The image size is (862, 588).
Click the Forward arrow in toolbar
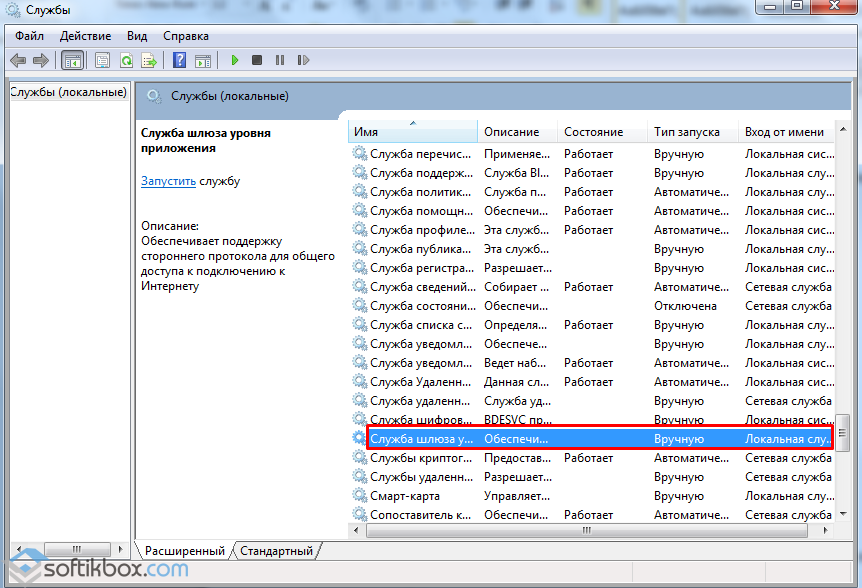tap(41, 61)
